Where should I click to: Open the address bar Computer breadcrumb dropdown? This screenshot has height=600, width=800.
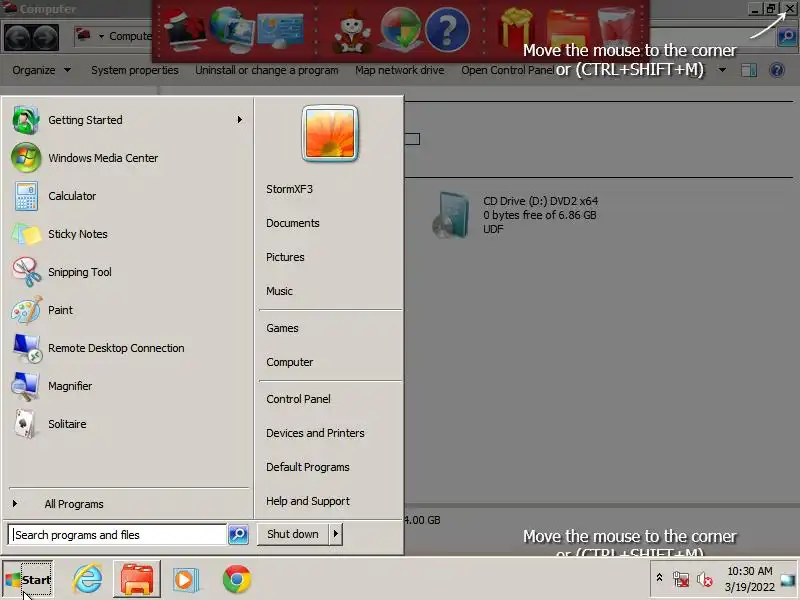pos(102,36)
